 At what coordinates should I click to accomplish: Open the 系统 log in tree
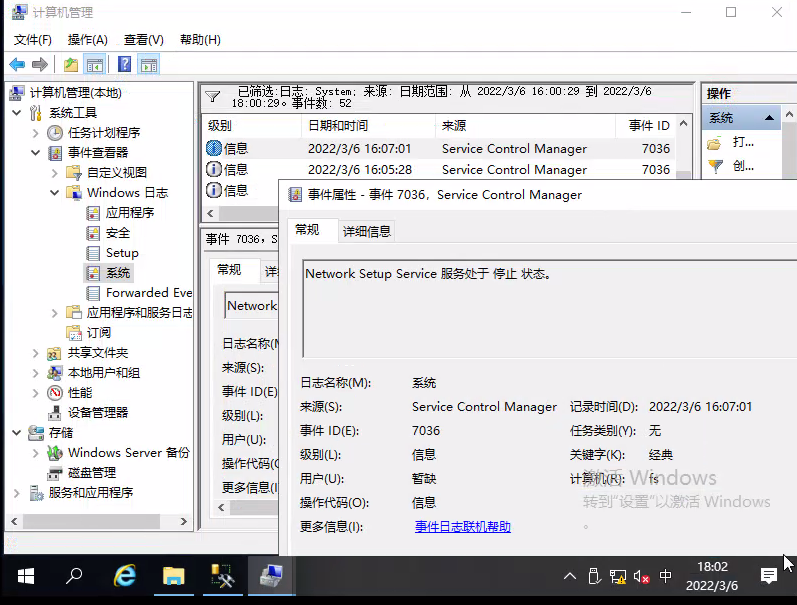coord(117,273)
